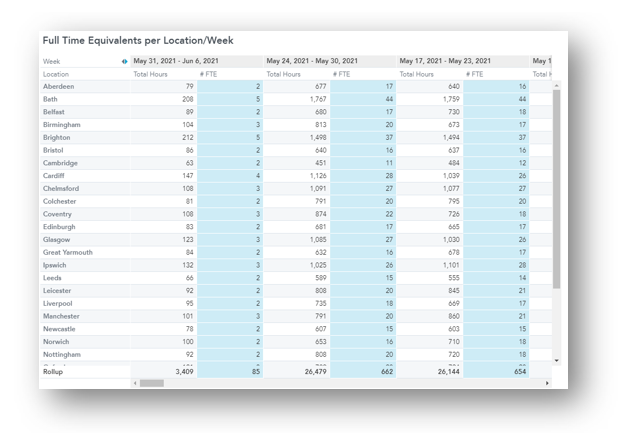Click Bath's 1,767 Total Hours cell

301,100
